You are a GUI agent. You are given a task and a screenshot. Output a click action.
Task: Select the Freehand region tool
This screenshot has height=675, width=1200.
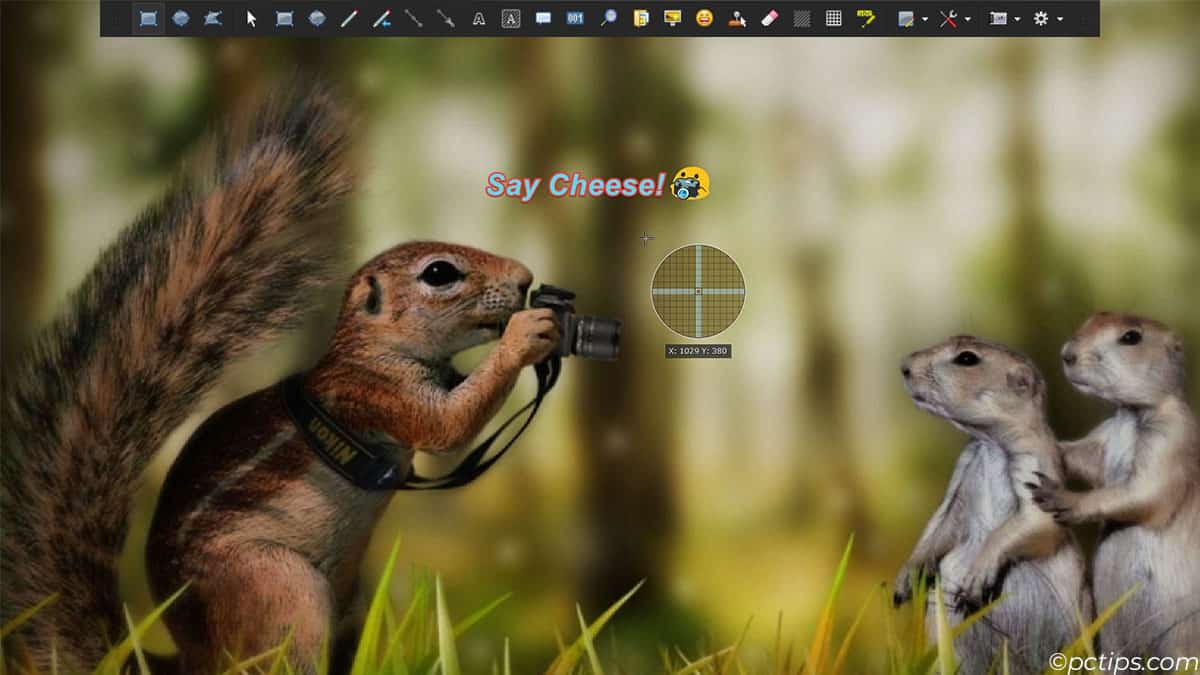click(211, 17)
